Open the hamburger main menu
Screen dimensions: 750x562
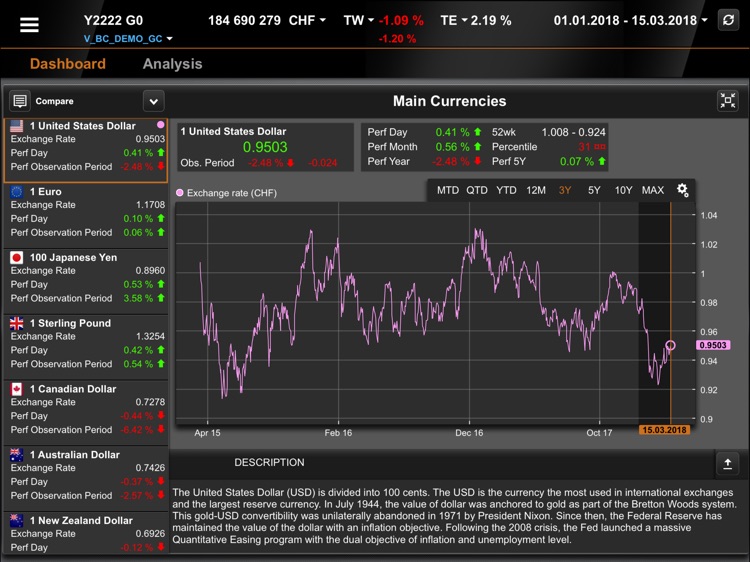30,25
